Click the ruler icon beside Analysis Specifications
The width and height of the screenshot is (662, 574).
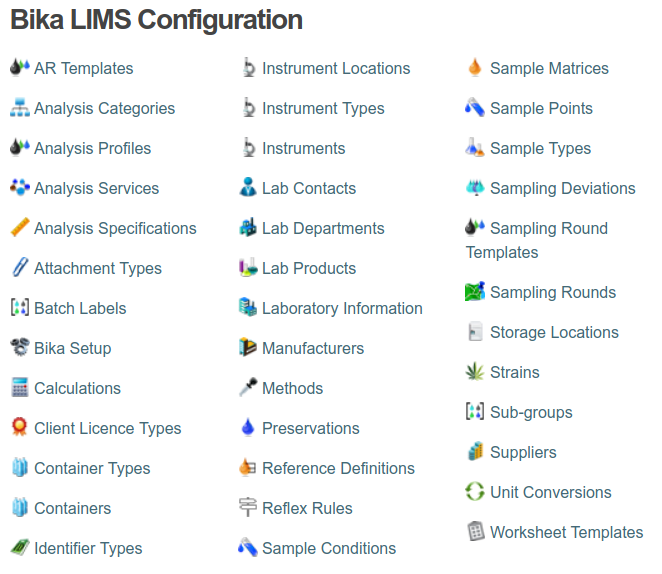(19, 228)
